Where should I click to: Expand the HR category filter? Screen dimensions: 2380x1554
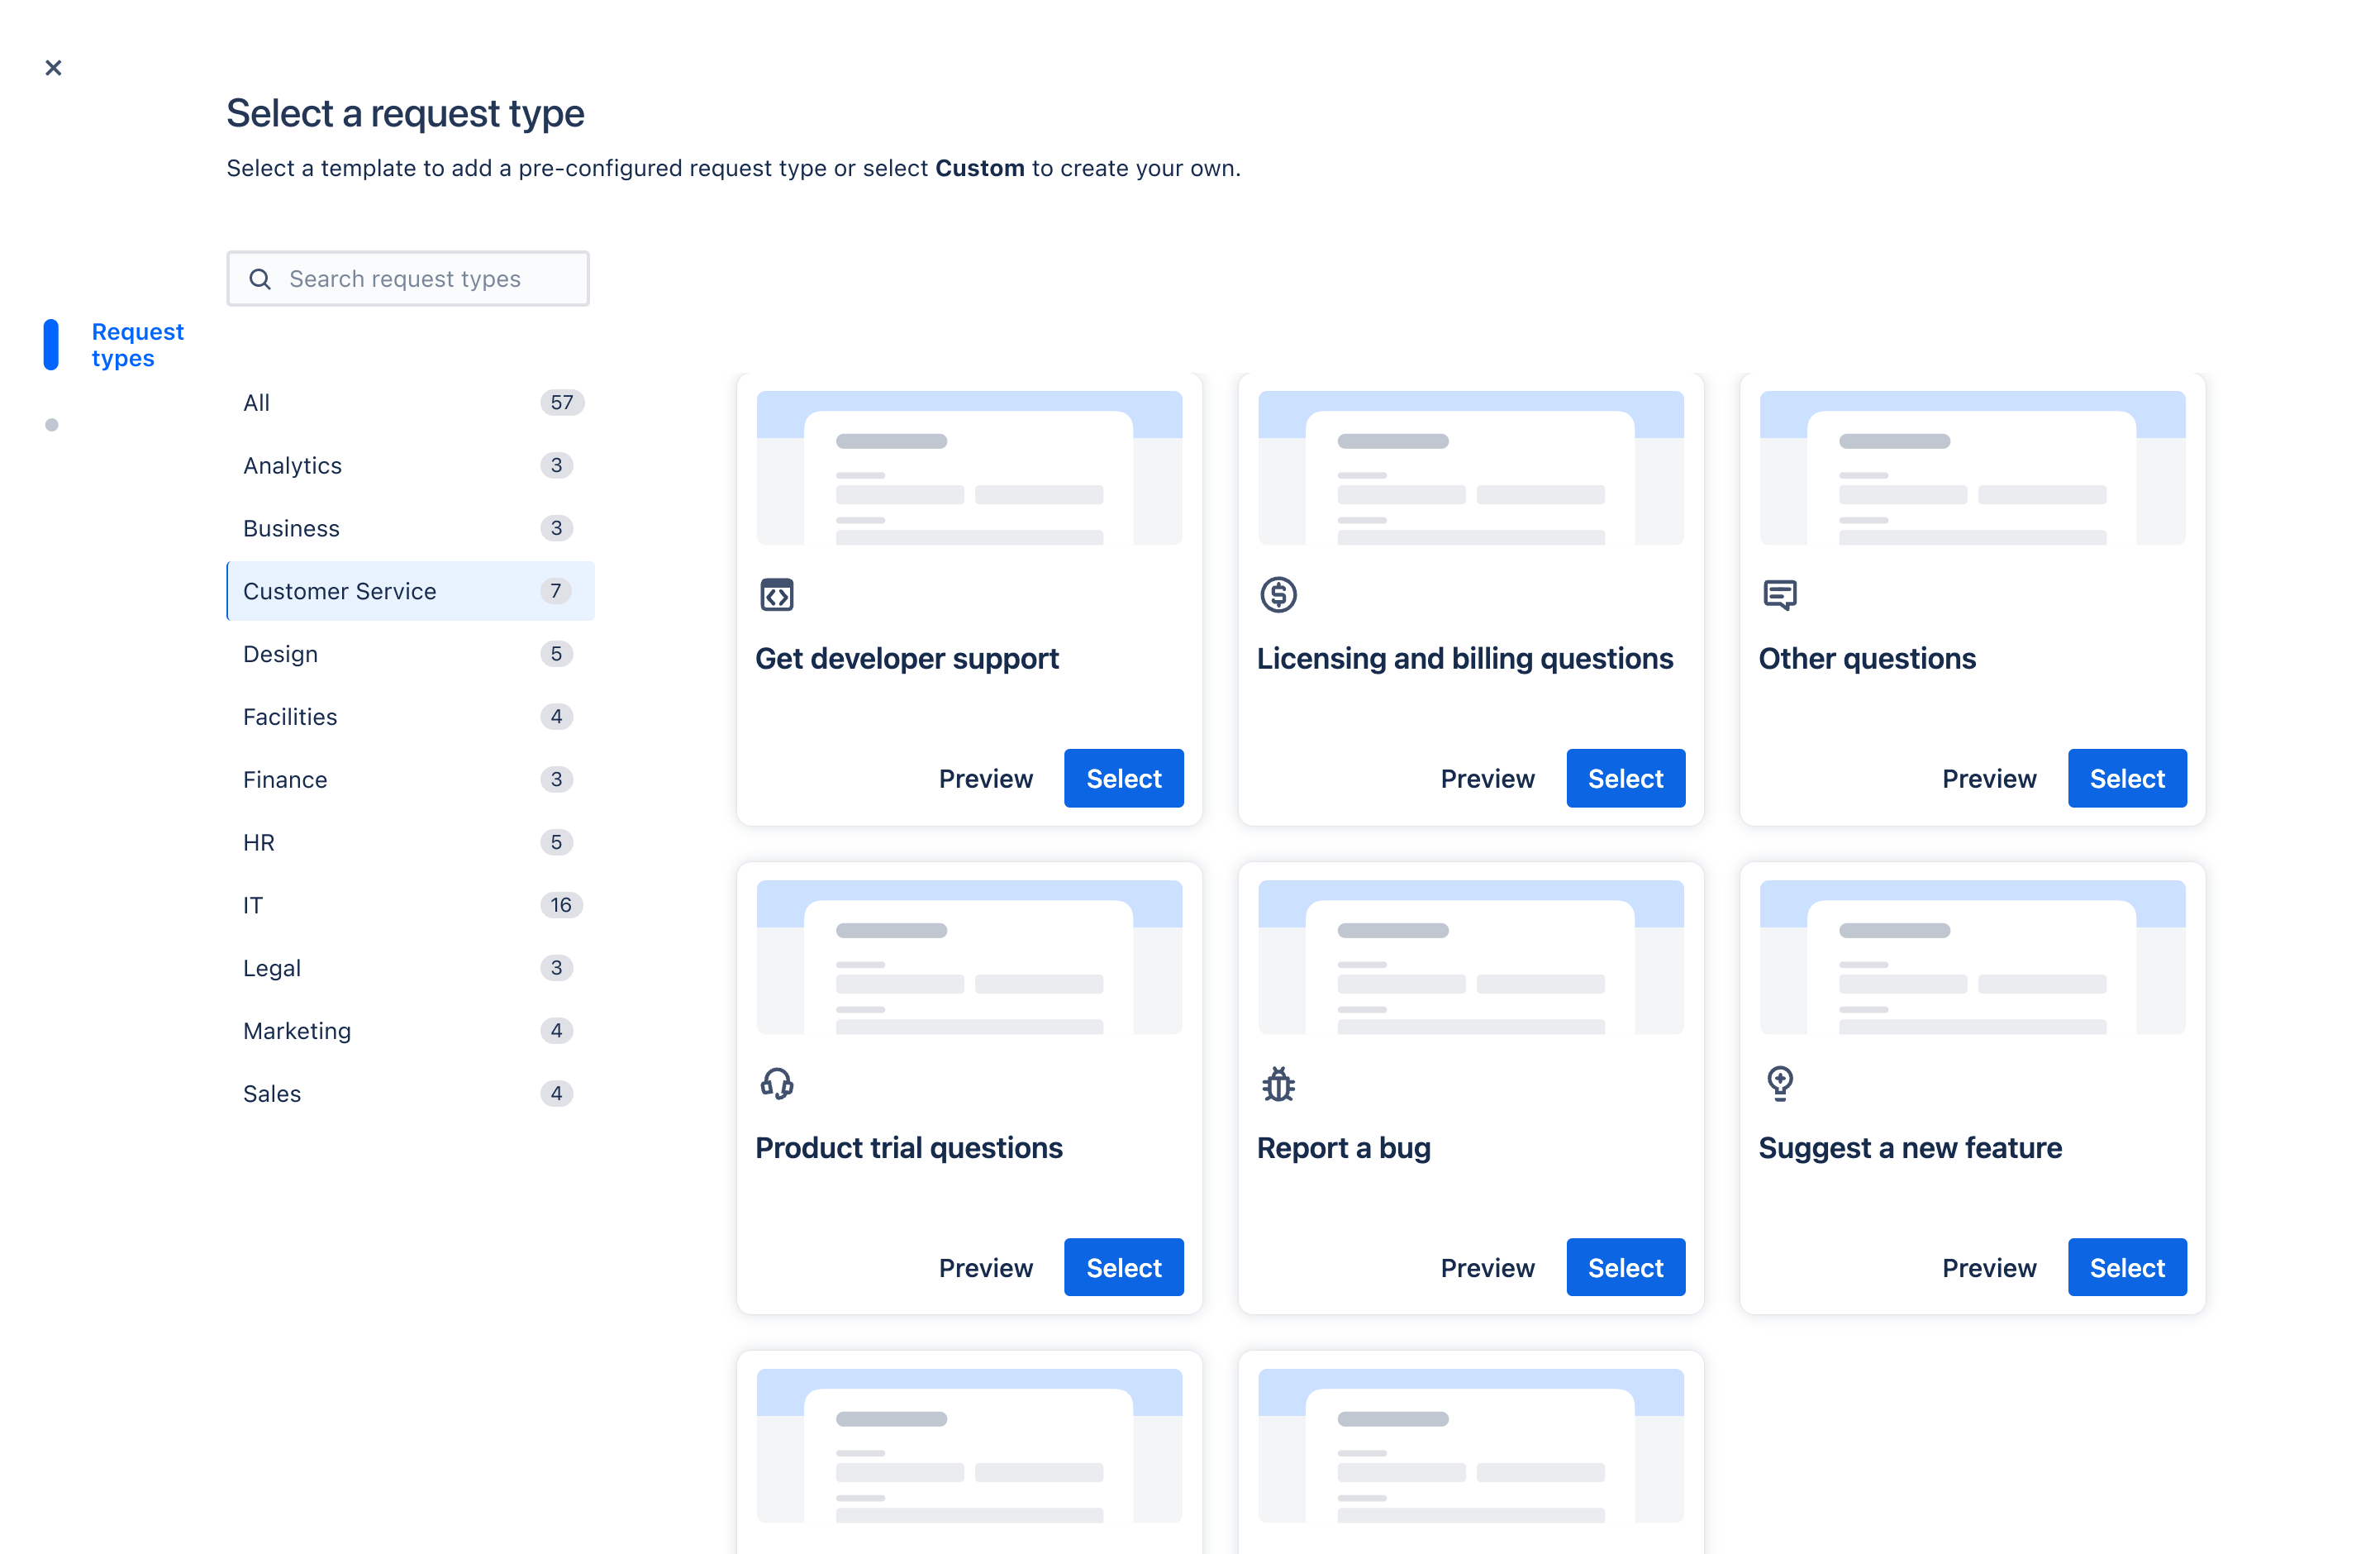pyautogui.click(x=259, y=841)
